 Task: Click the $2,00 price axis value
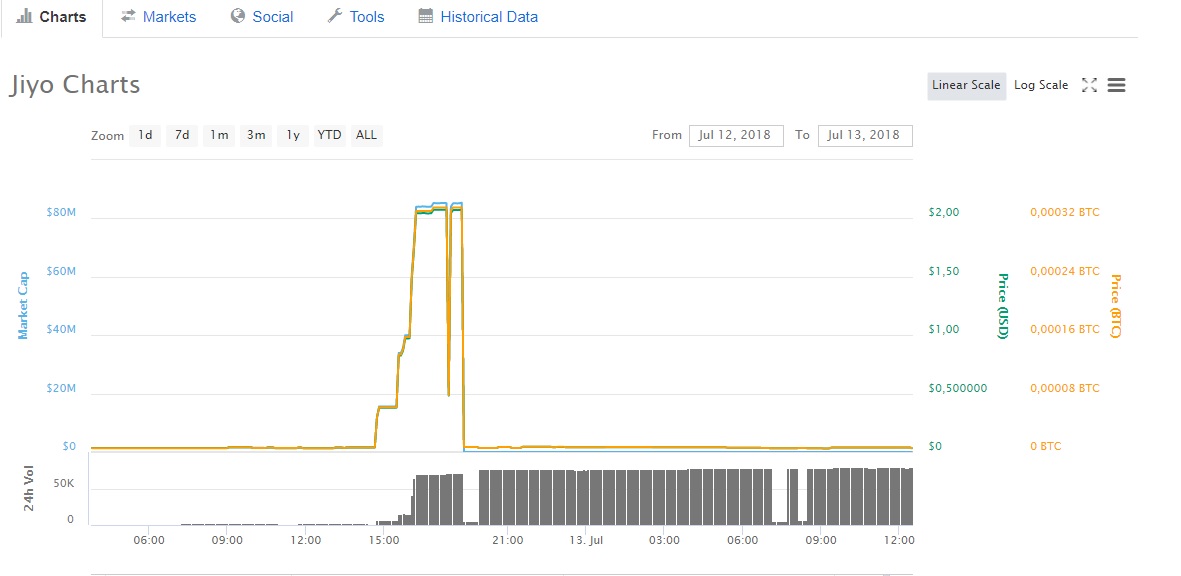point(944,212)
